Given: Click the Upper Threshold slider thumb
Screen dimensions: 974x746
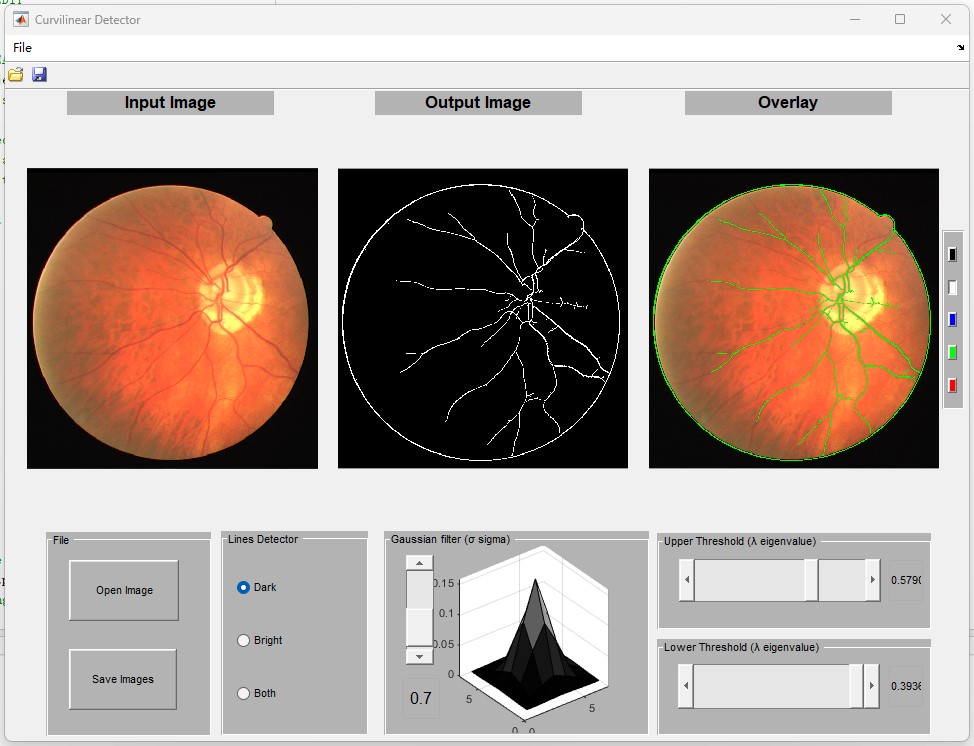Looking at the screenshot, I should pyautogui.click(x=811, y=580).
